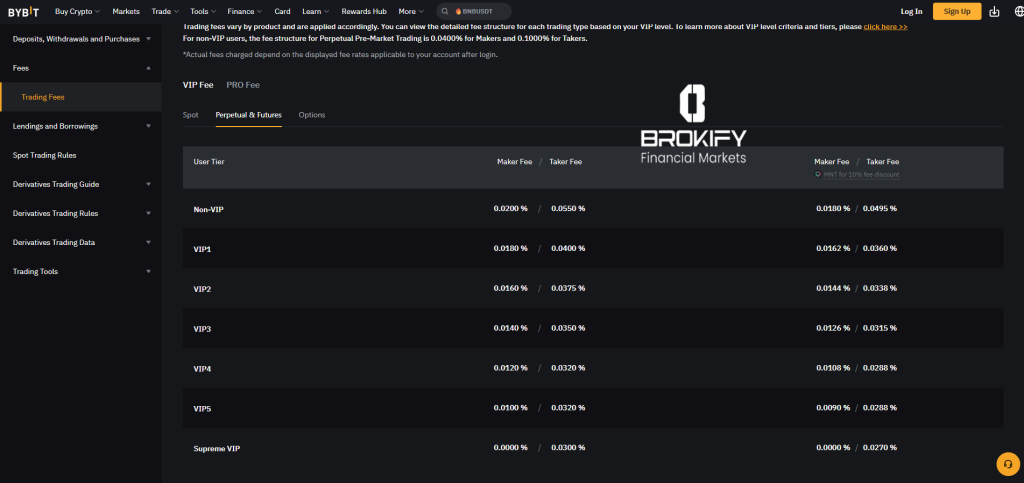Open the download app icon
1024x483 pixels.
tap(993, 11)
